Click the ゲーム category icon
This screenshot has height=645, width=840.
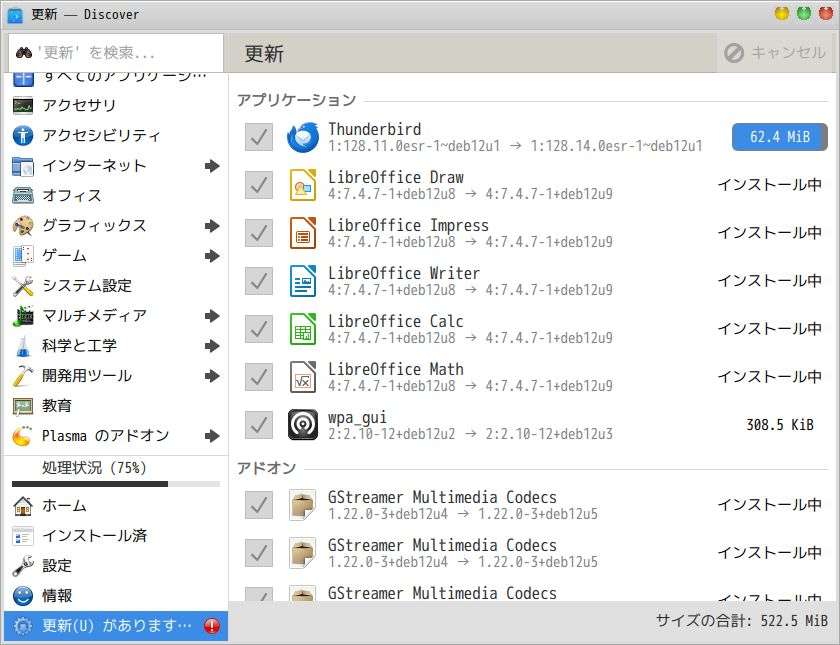23,256
